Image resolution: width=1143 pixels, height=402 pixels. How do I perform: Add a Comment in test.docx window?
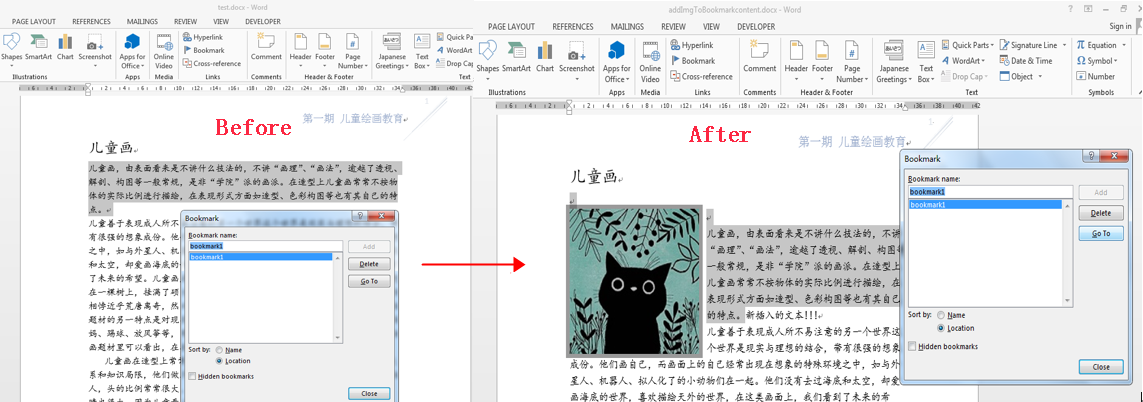pyautogui.click(x=266, y=47)
